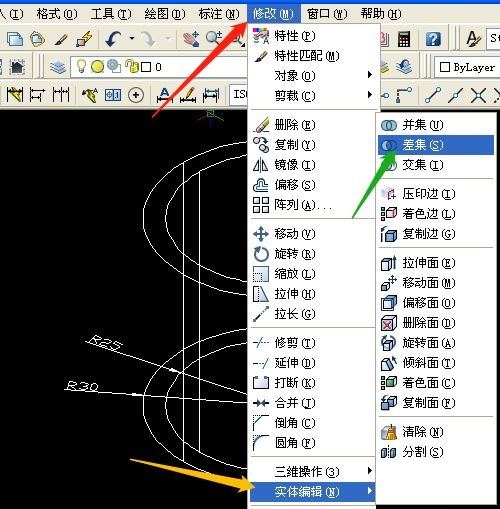Choose 分割(S) separate command

pyautogui.click(x=436, y=452)
